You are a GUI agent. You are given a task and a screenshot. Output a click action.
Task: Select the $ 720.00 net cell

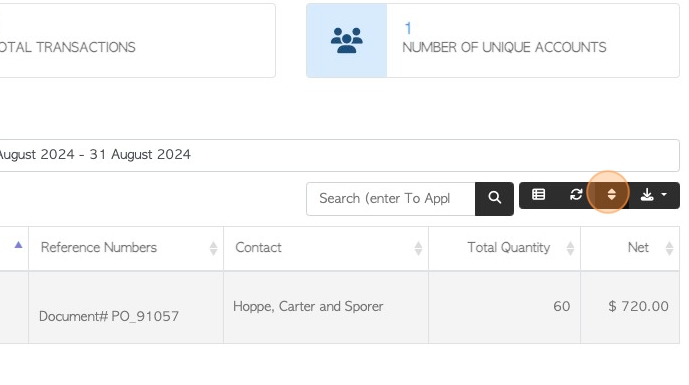(x=638, y=306)
